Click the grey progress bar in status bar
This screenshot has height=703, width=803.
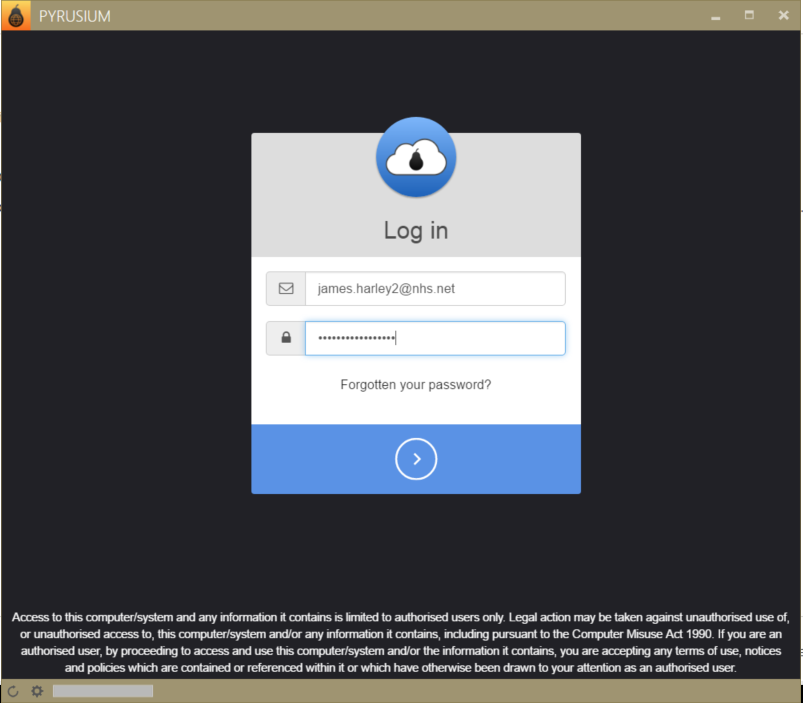click(103, 691)
